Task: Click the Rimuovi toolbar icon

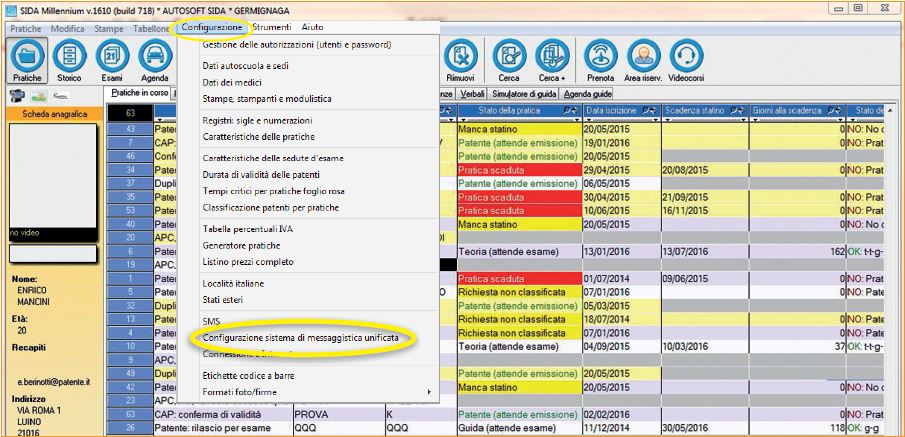Action: pos(460,59)
